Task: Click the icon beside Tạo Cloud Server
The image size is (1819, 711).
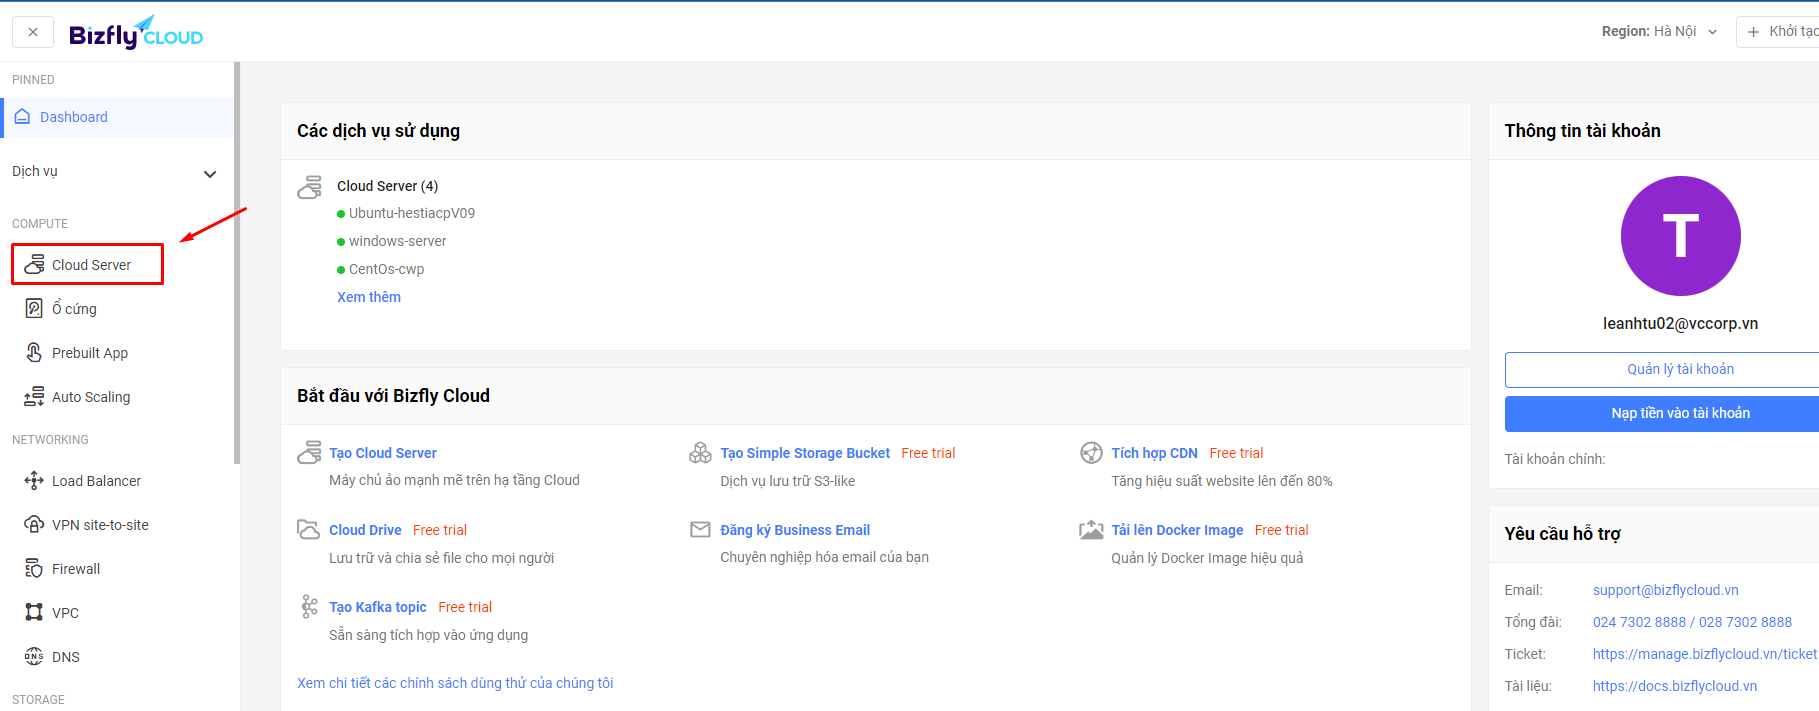Action: click(309, 453)
